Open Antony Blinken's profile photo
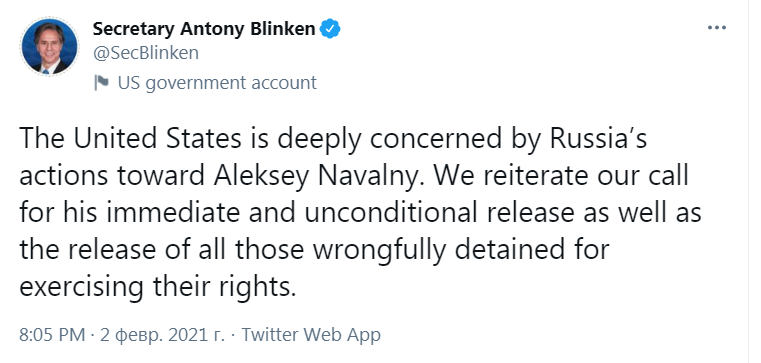This screenshot has width=761, height=363. (x=50, y=47)
